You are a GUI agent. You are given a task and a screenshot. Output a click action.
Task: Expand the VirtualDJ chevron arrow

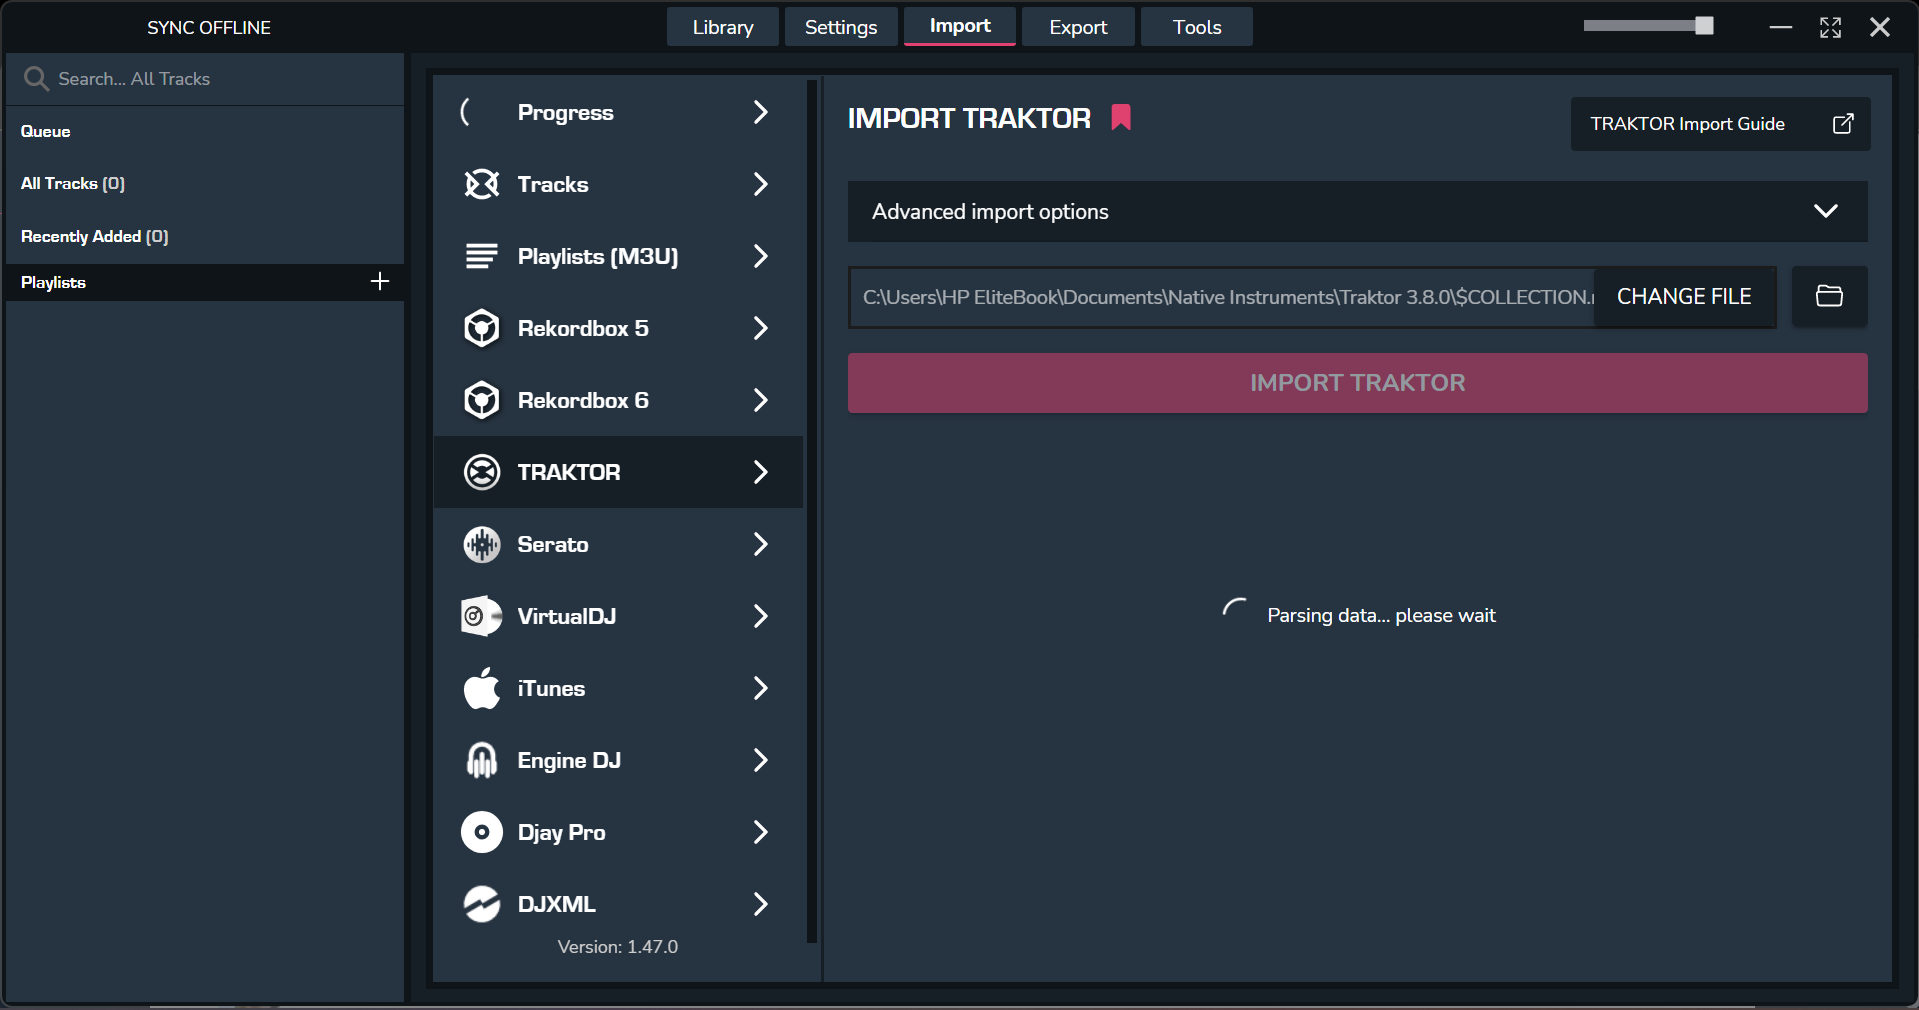pyautogui.click(x=760, y=616)
